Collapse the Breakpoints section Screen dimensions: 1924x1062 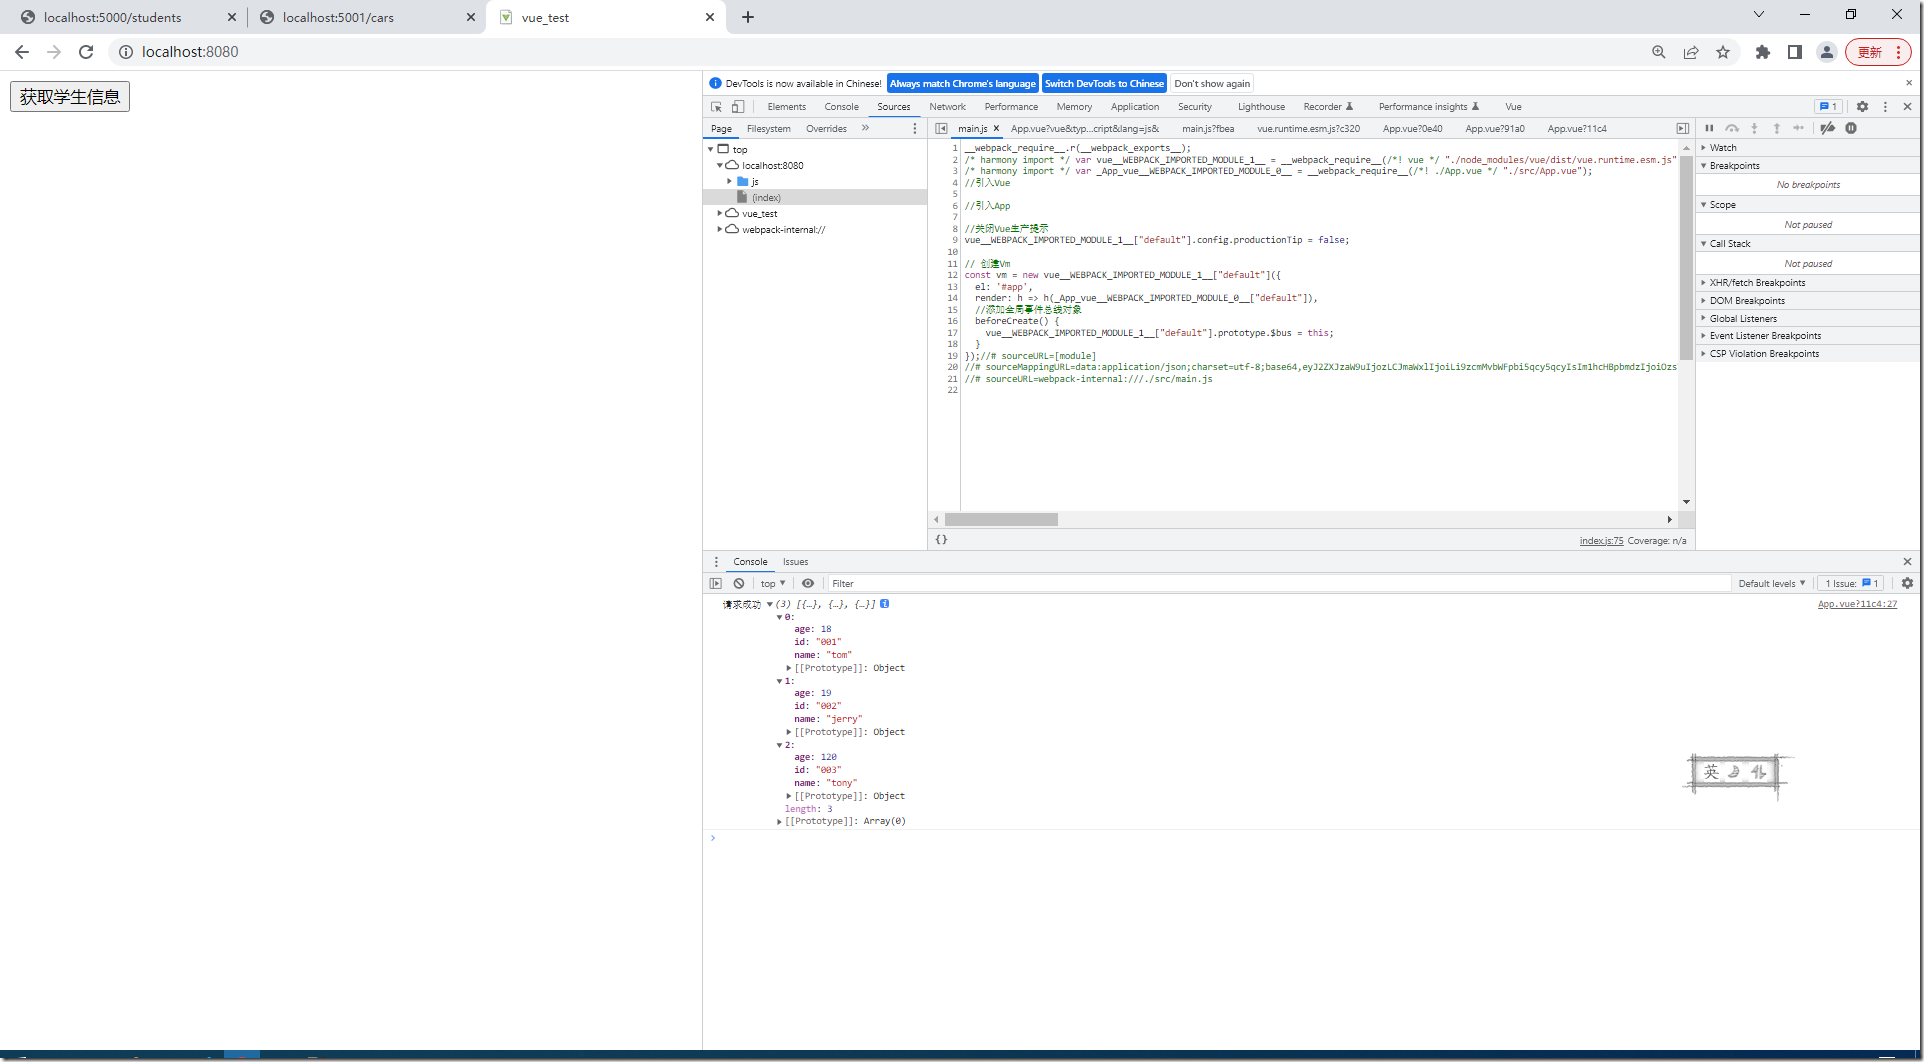click(x=1734, y=166)
